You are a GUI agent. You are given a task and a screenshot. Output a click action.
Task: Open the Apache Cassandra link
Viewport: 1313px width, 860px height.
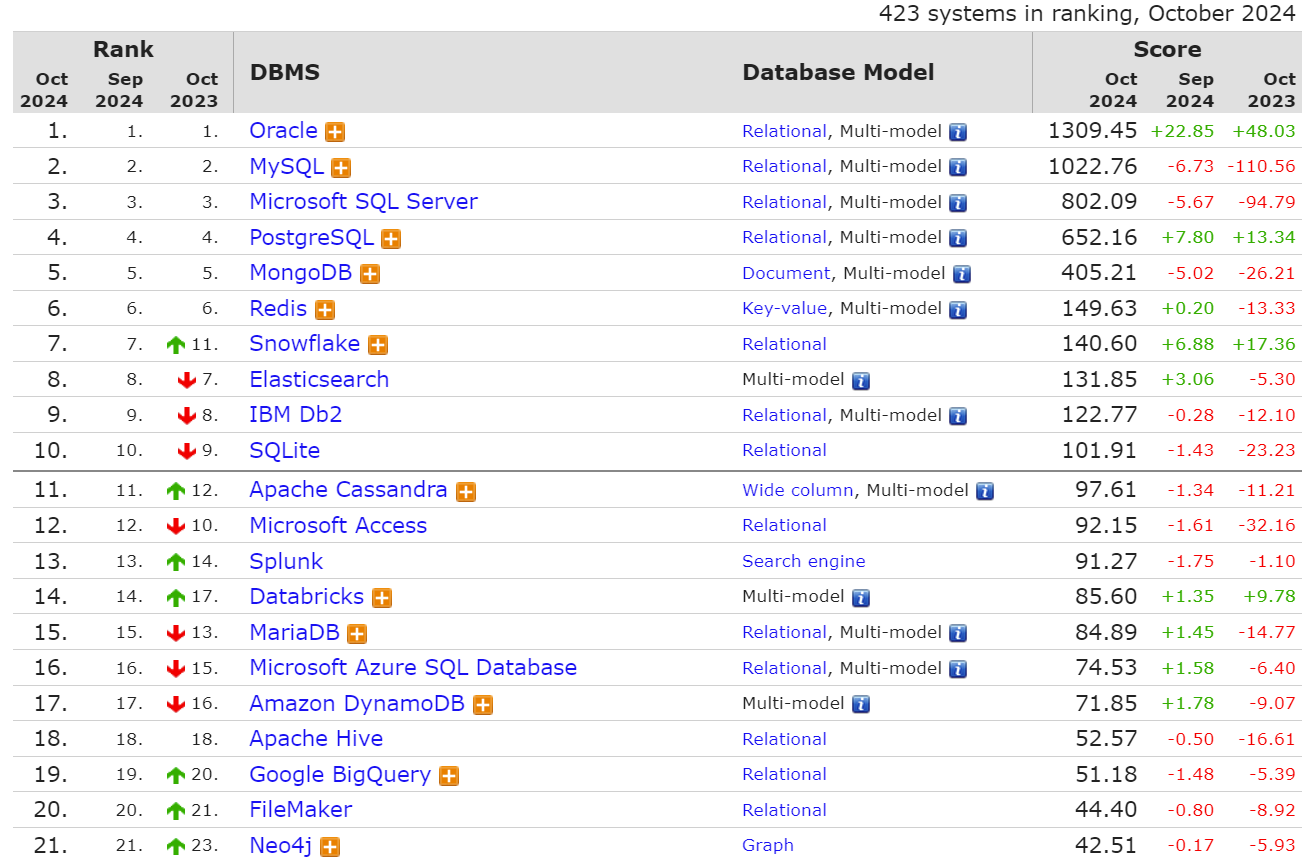(x=348, y=489)
